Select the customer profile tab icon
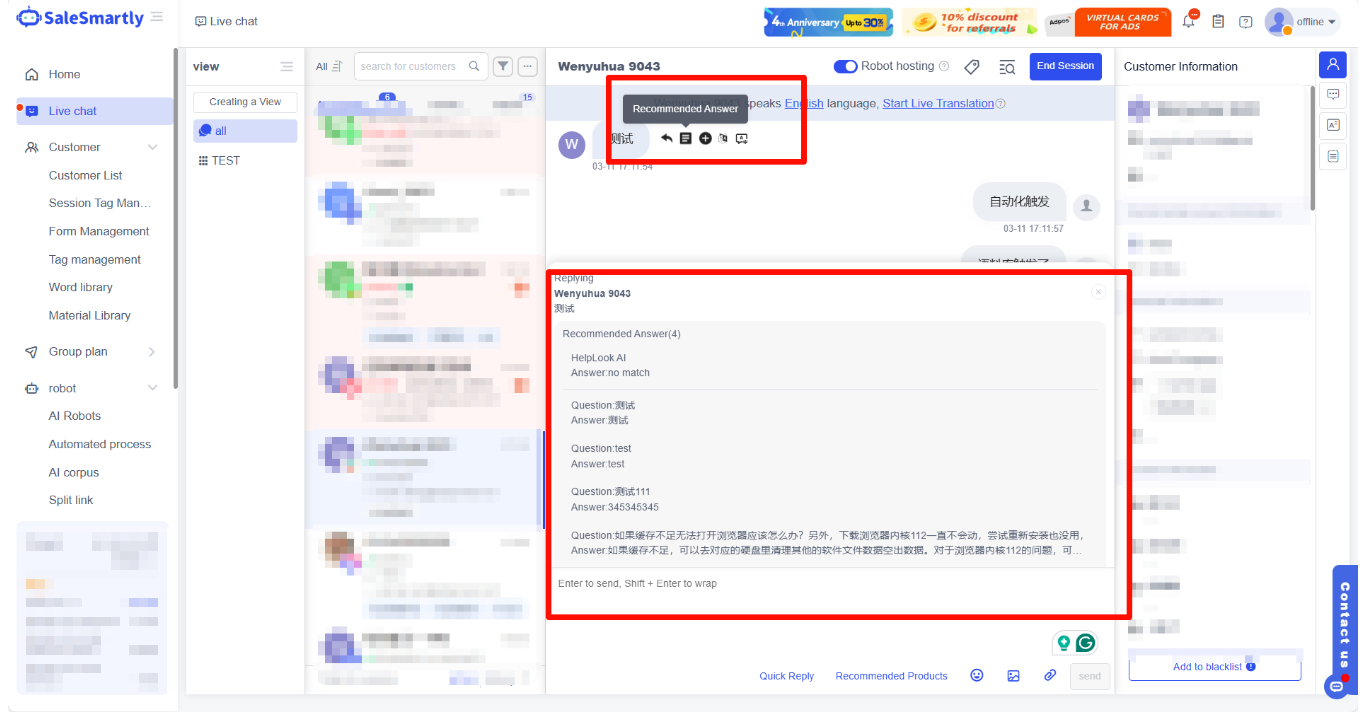This screenshot has width=1364, height=718. [x=1332, y=65]
